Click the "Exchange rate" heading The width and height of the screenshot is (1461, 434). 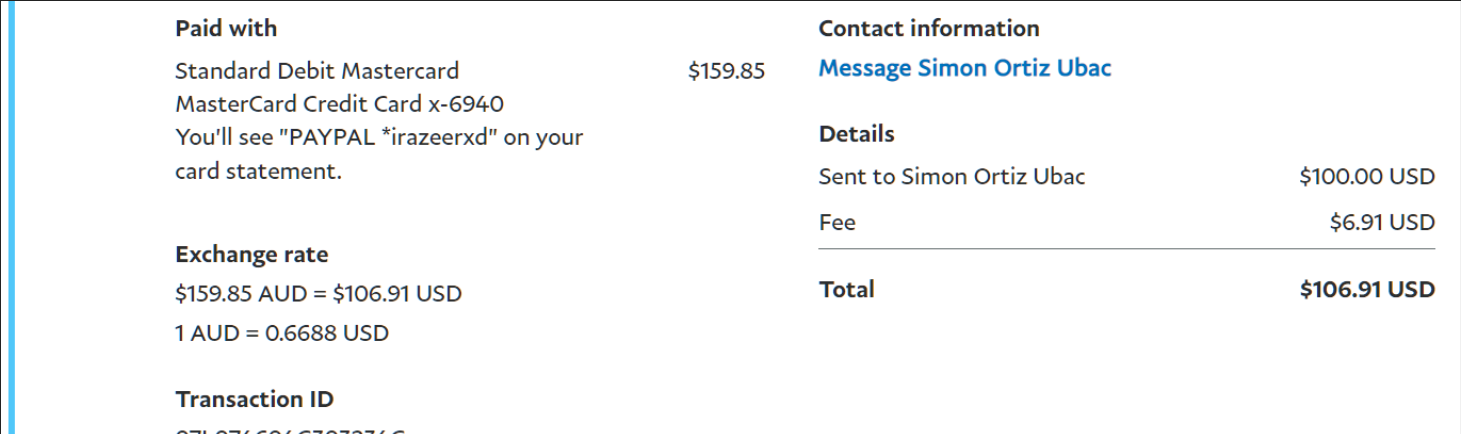click(x=251, y=254)
